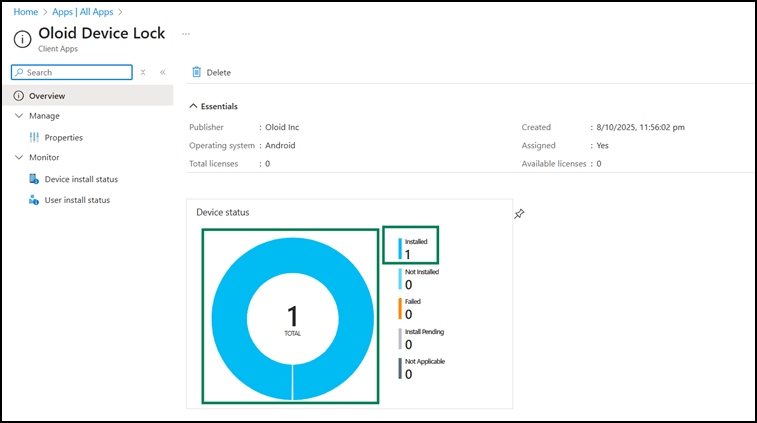Open the ellipsis more options menu
Image resolution: width=757 pixels, height=423 pixels.
click(x=186, y=34)
